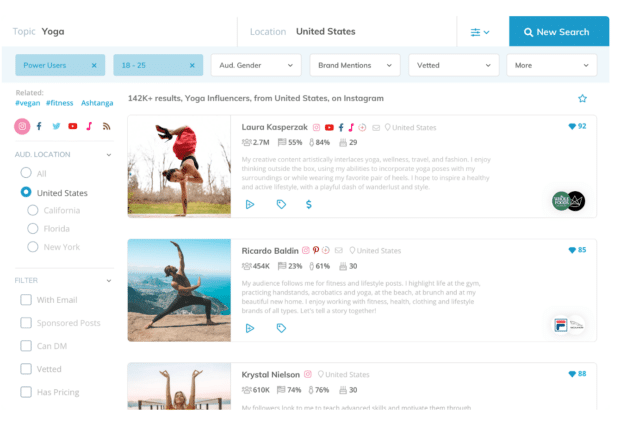Open the Aud. Gender dropdown
Screen dimensions: 620x437
pos(256,65)
